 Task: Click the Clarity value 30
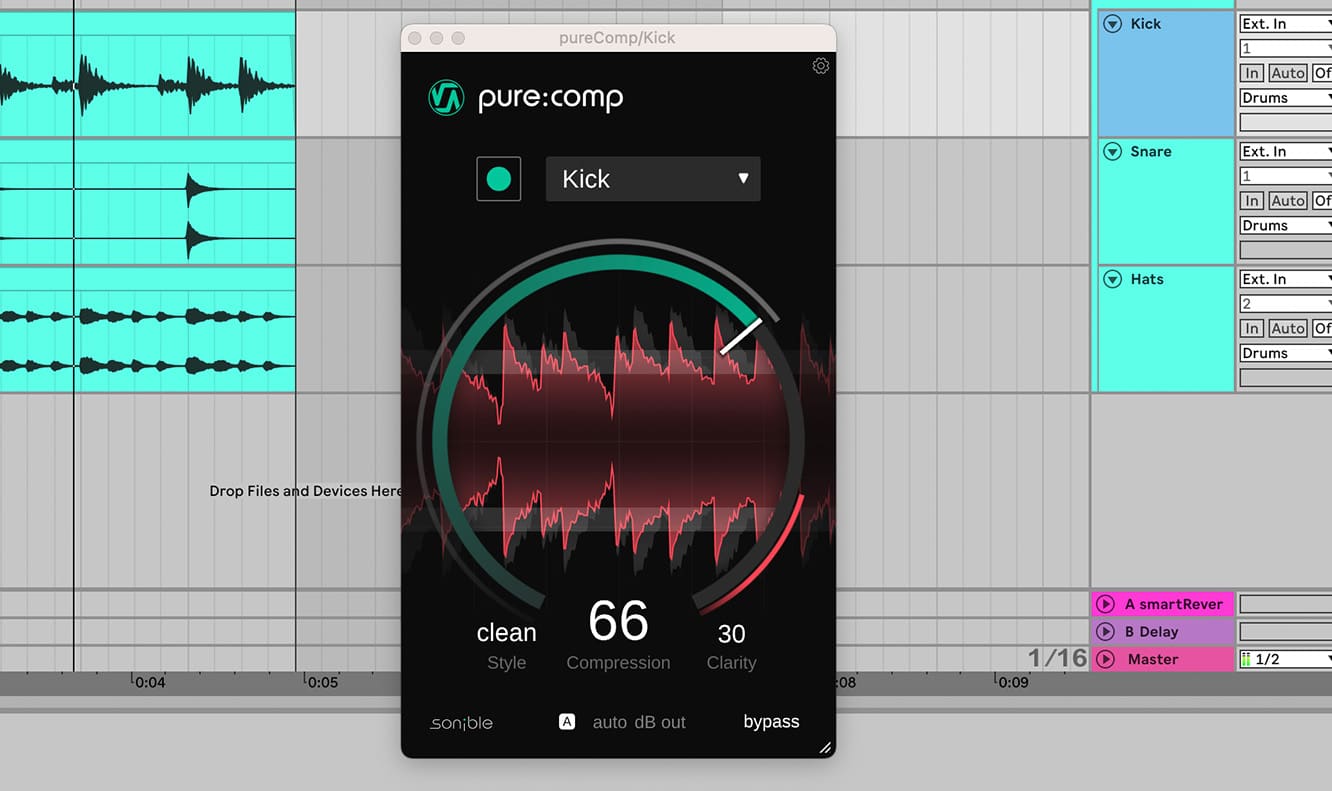tap(731, 634)
